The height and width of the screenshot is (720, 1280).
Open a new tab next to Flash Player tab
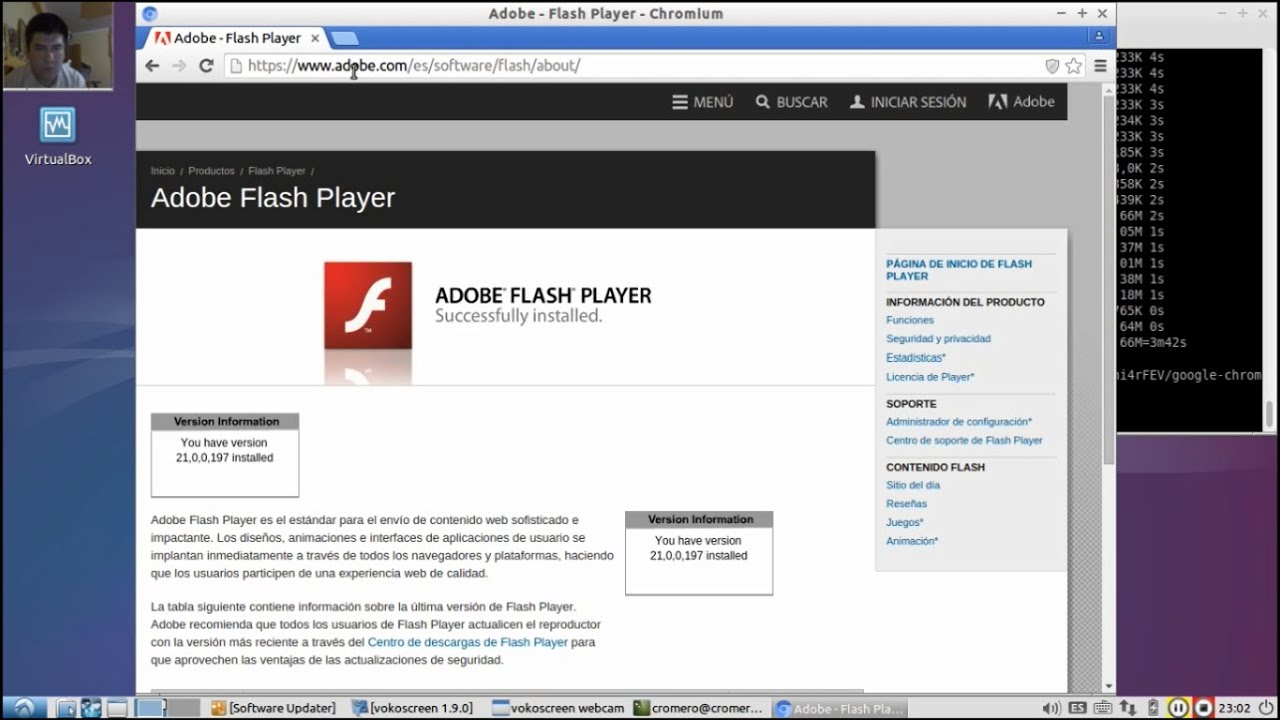click(344, 38)
